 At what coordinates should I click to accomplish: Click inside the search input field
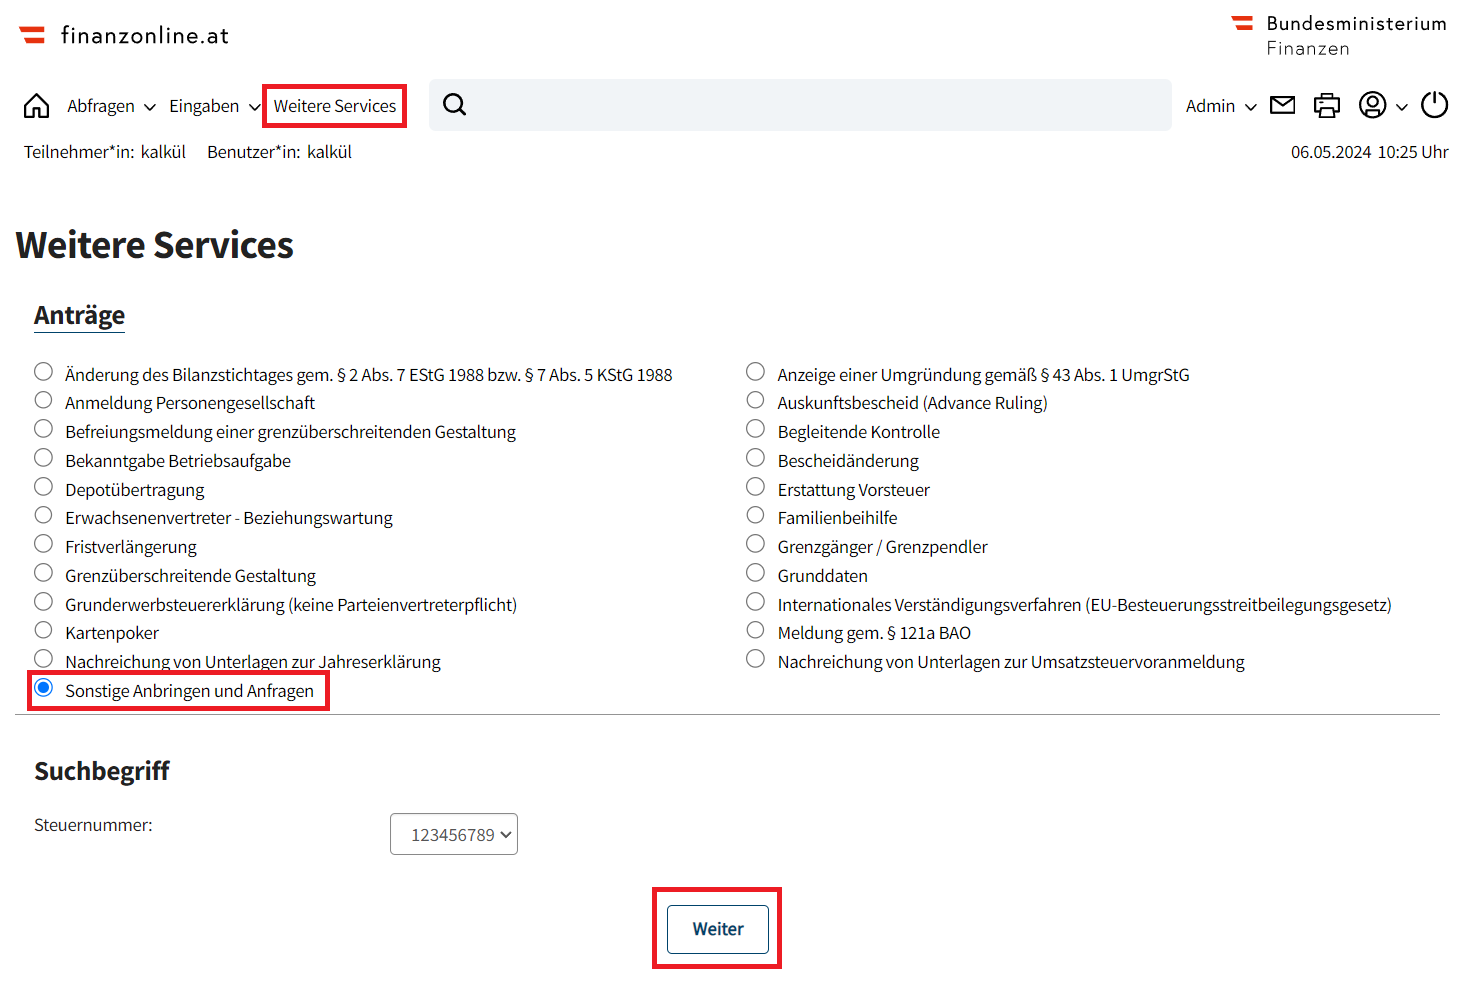[x=800, y=104]
